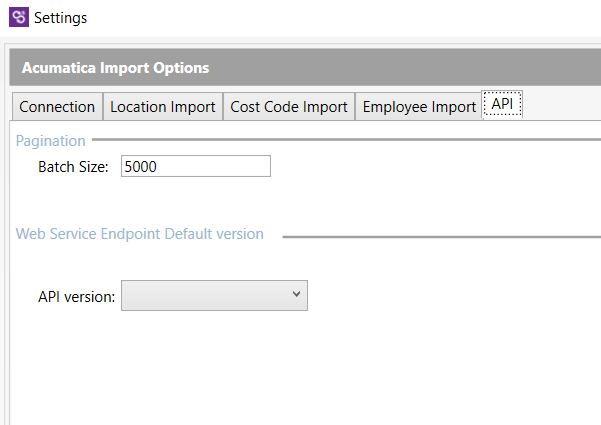Click the Batch Size label

click(x=73, y=167)
